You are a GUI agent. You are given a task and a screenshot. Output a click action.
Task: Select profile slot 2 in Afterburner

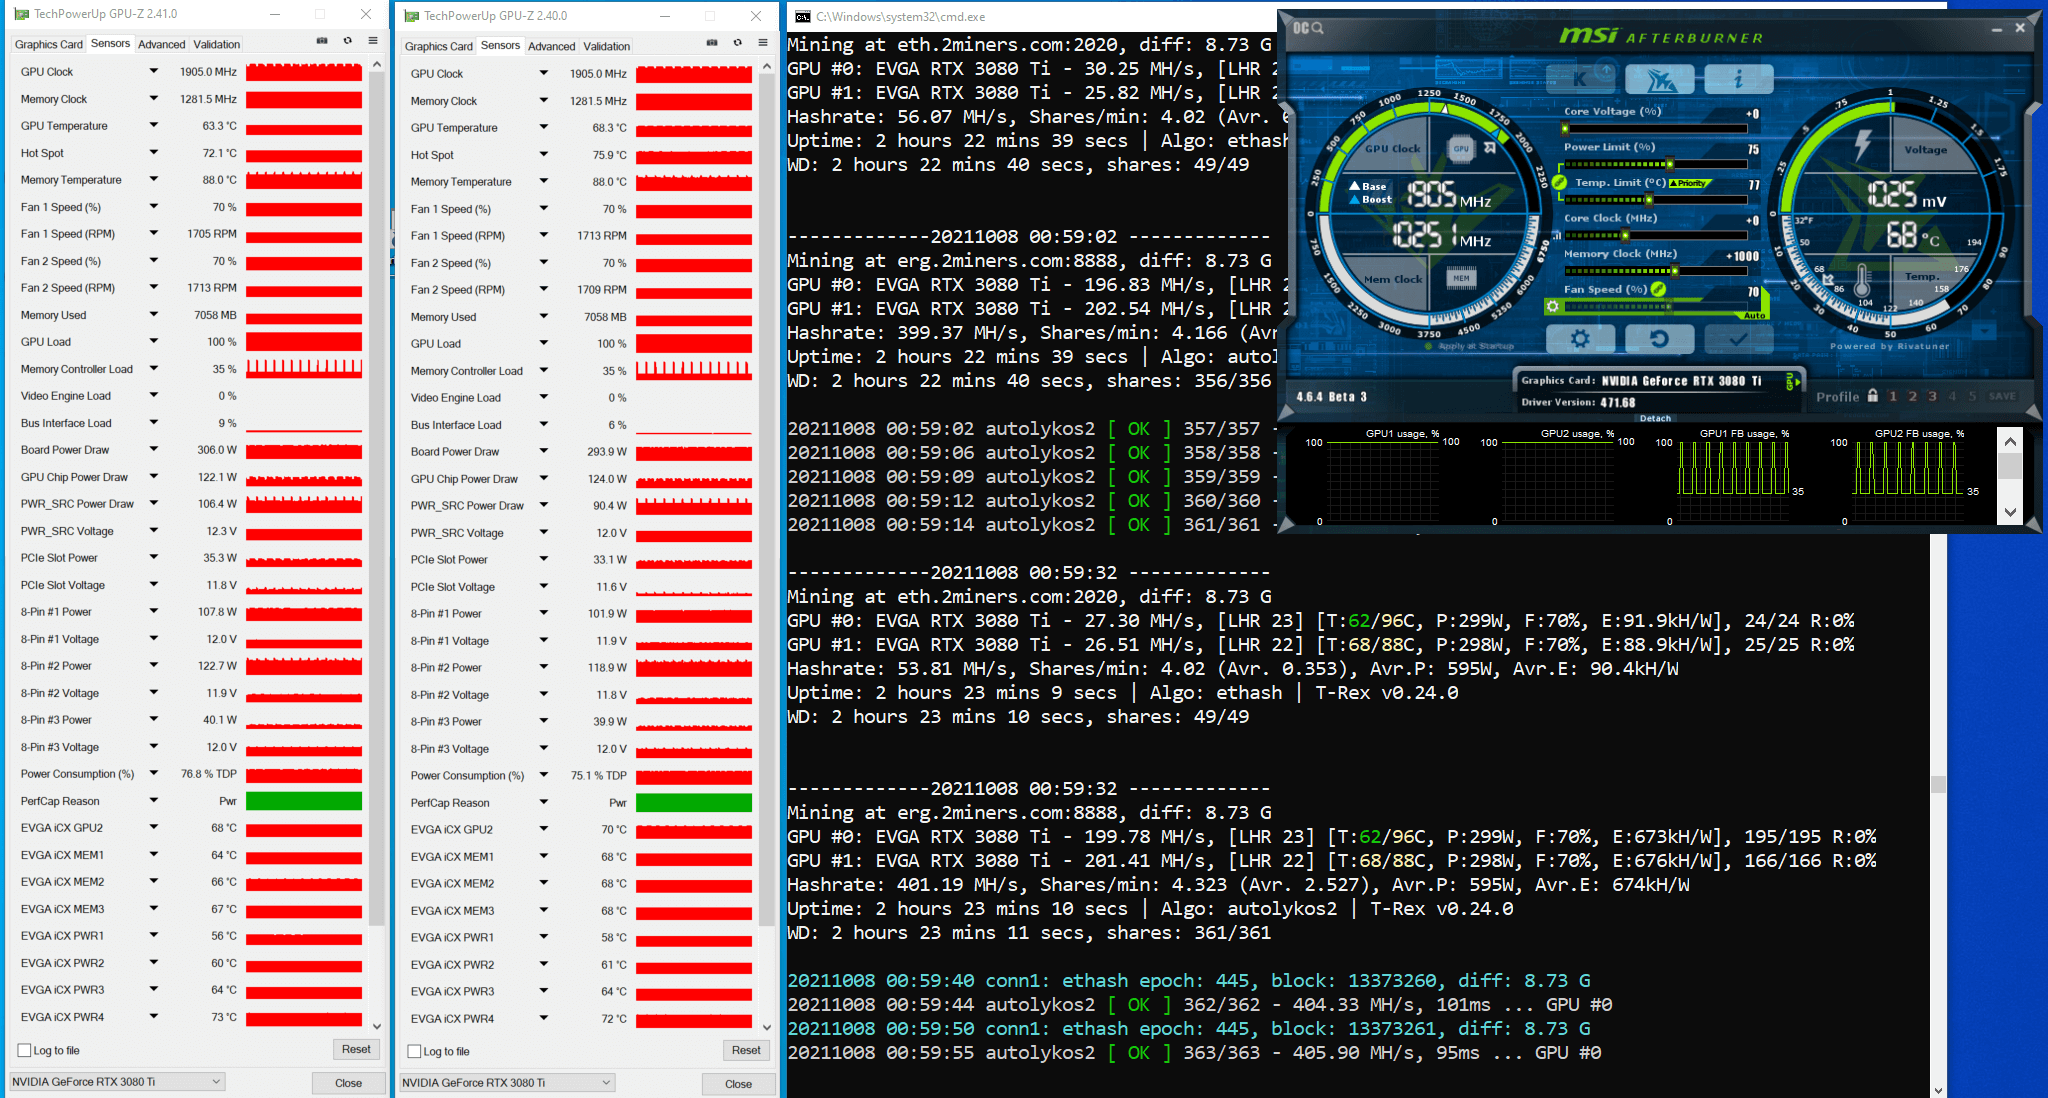click(1912, 397)
